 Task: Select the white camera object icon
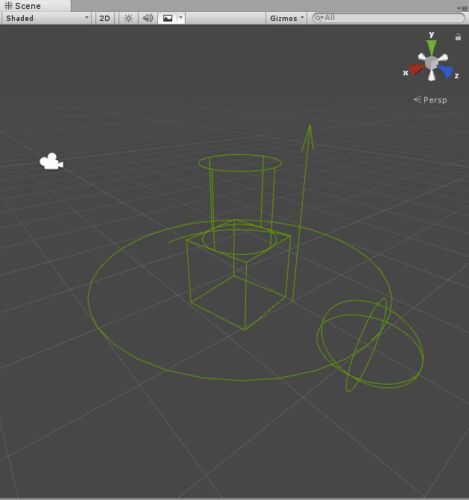click(51, 162)
